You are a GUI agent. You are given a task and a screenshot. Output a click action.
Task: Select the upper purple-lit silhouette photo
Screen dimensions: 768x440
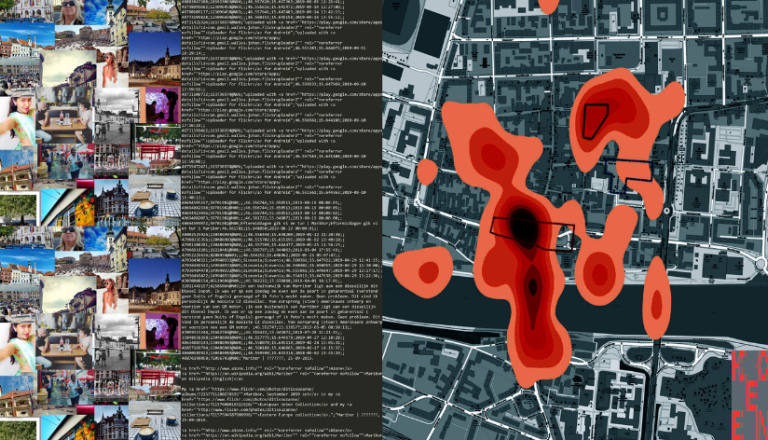coord(158,104)
